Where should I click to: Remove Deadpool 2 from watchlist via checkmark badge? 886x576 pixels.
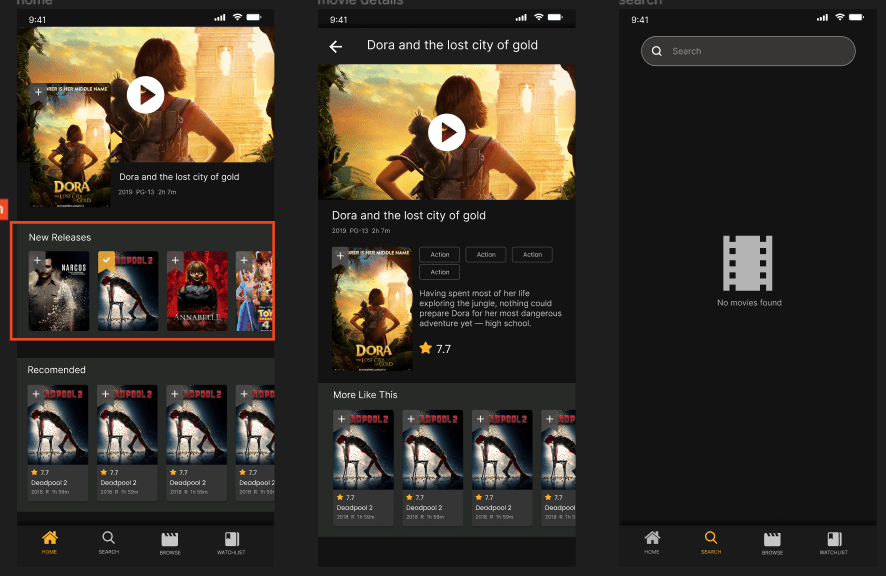(x=106, y=260)
